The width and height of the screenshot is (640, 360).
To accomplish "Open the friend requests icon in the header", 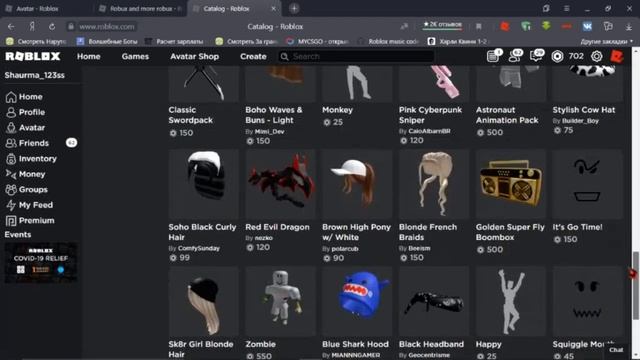I will click(x=515, y=56).
